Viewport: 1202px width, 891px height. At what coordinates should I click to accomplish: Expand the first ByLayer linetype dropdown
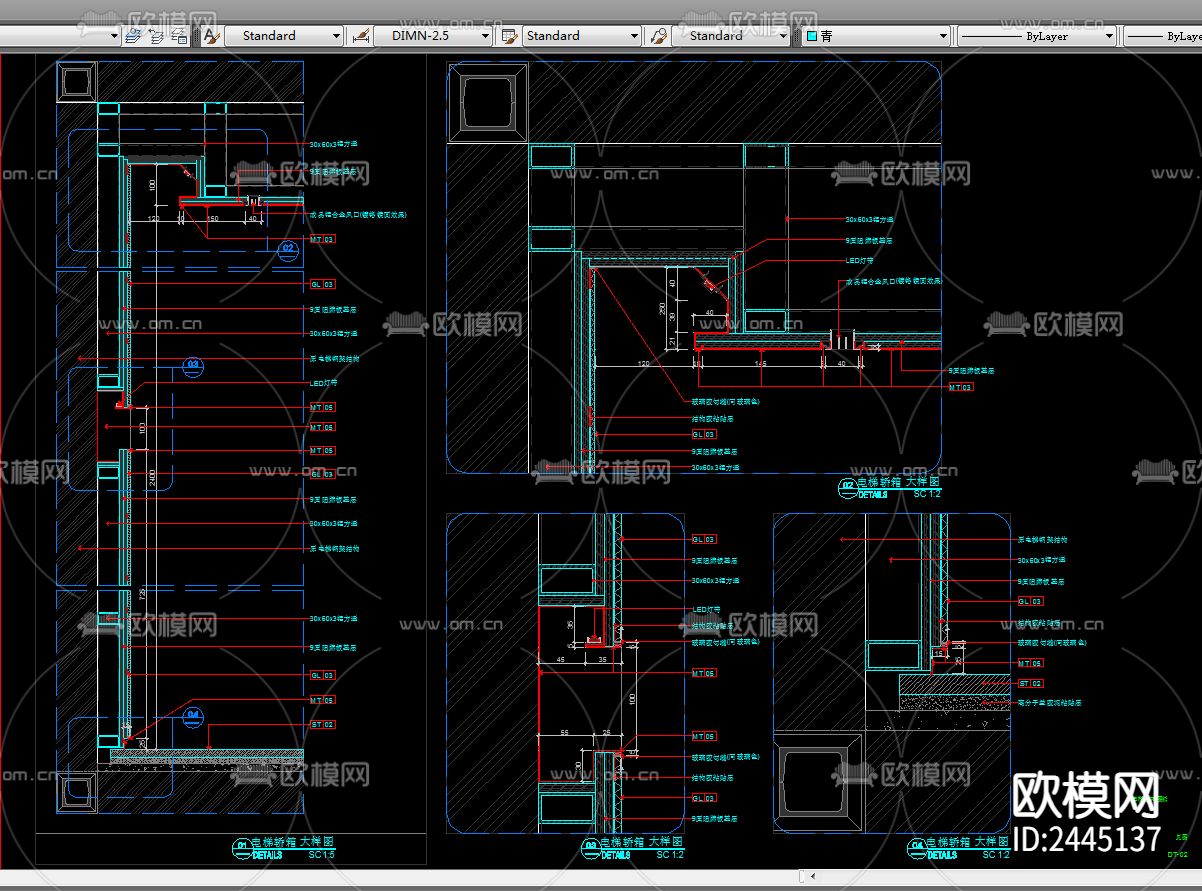1109,36
